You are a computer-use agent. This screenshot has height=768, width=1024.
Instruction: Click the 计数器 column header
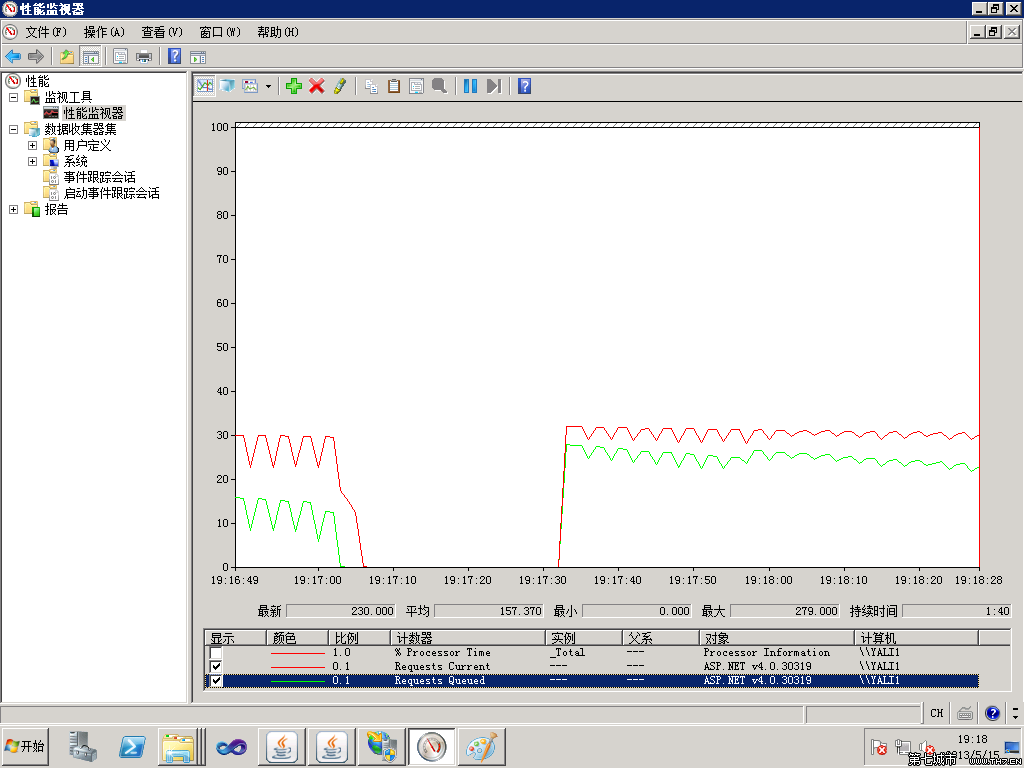tap(467, 638)
